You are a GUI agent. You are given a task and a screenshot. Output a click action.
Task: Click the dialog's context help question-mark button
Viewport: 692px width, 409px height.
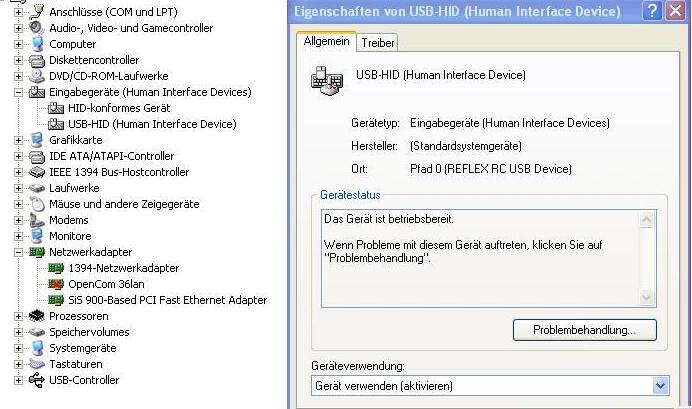651,11
